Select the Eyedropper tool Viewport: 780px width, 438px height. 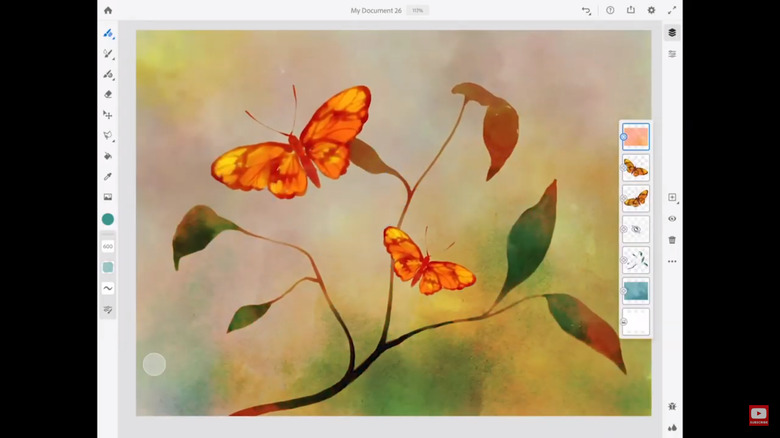108,177
